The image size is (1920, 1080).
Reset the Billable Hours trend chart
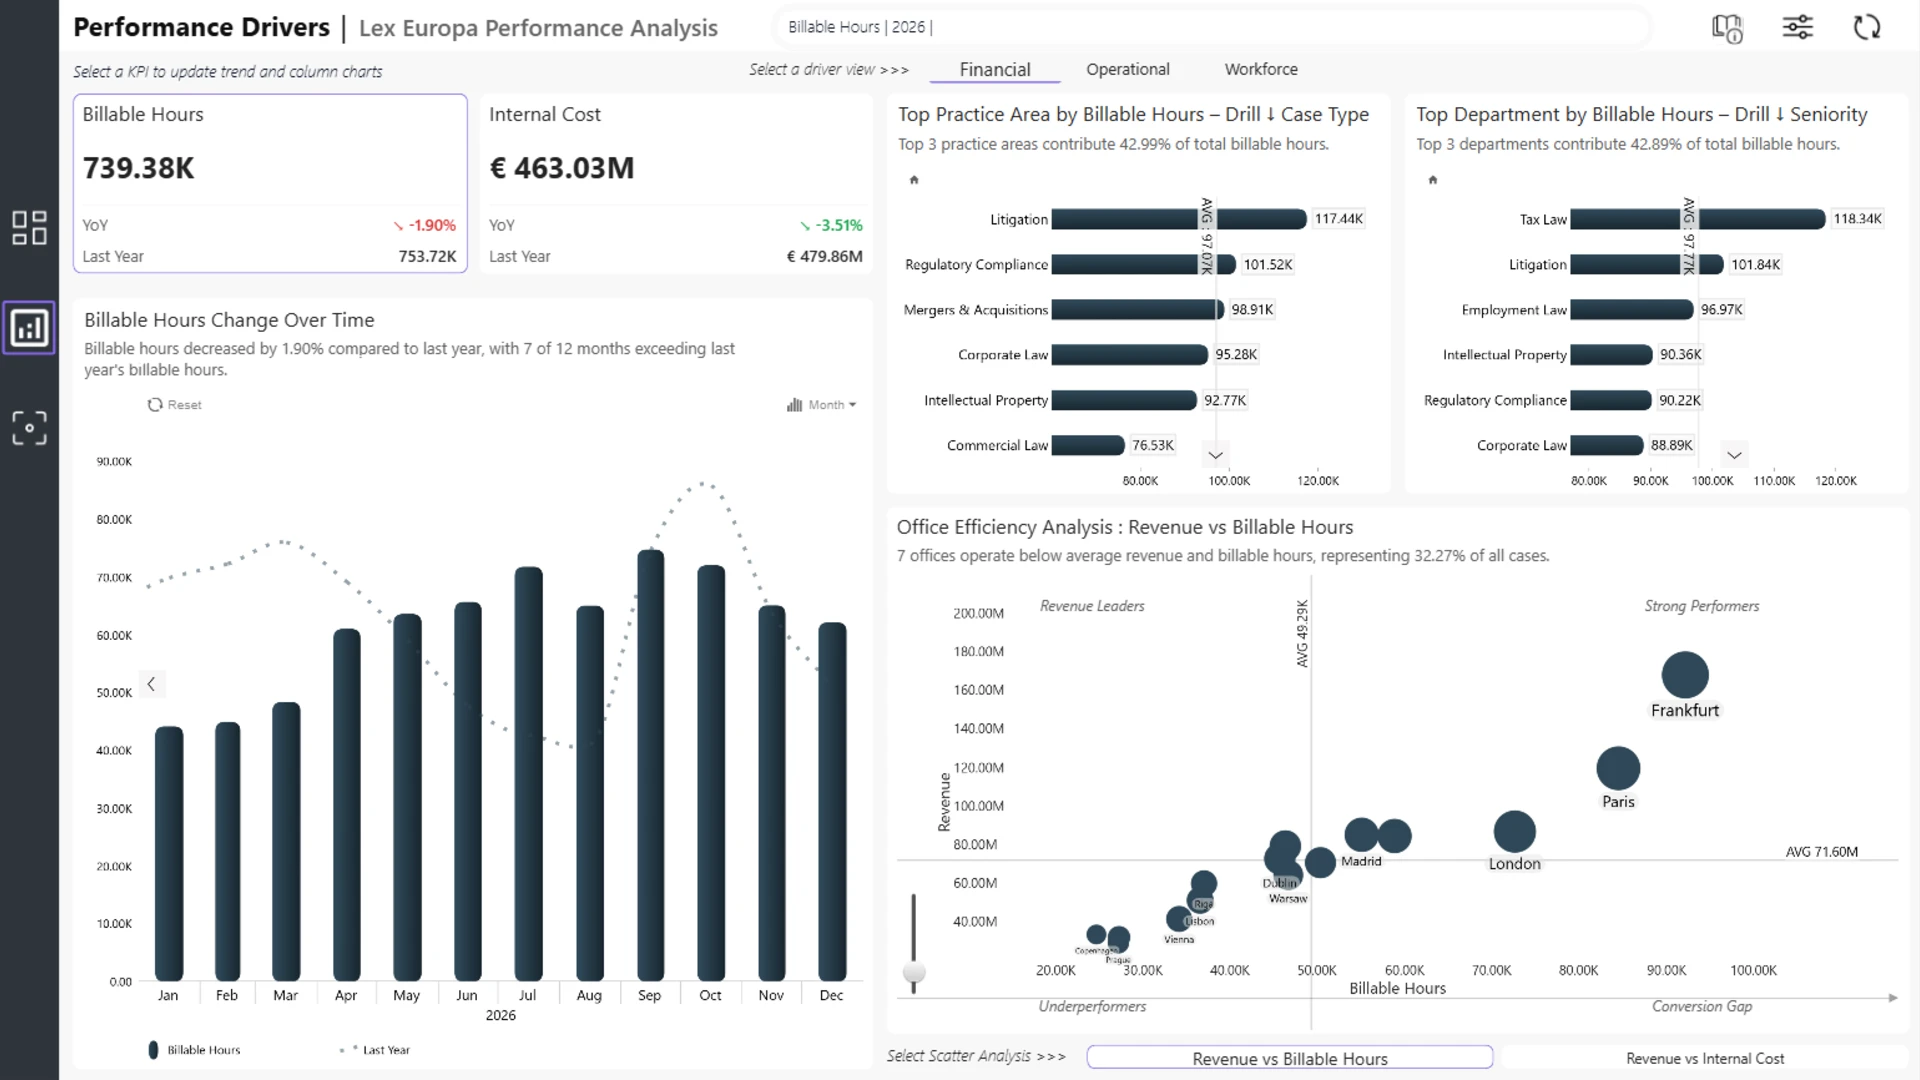175,405
